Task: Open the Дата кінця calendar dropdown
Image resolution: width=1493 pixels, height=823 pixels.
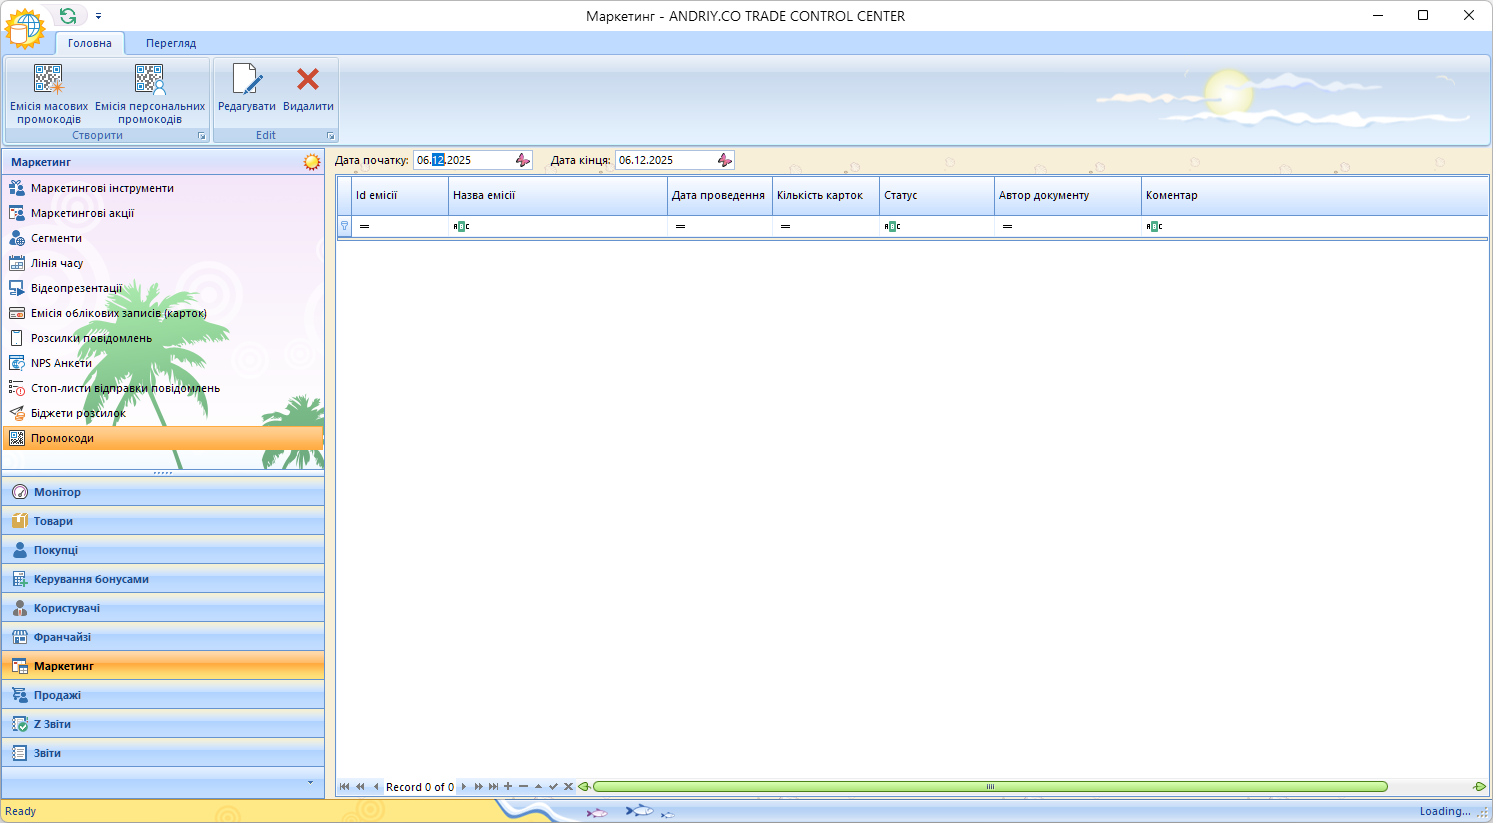Action: [724, 160]
